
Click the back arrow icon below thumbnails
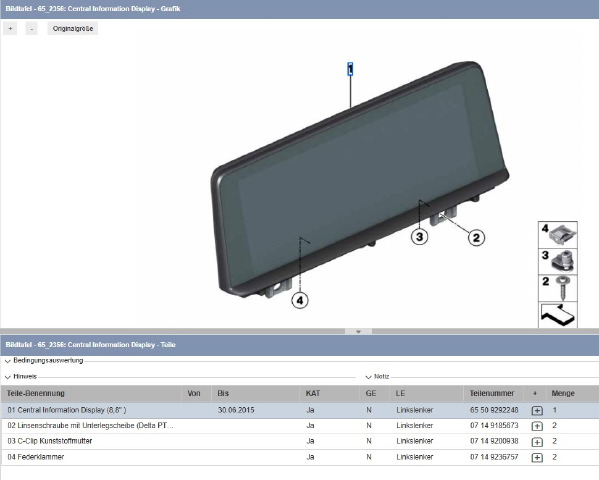click(558, 315)
